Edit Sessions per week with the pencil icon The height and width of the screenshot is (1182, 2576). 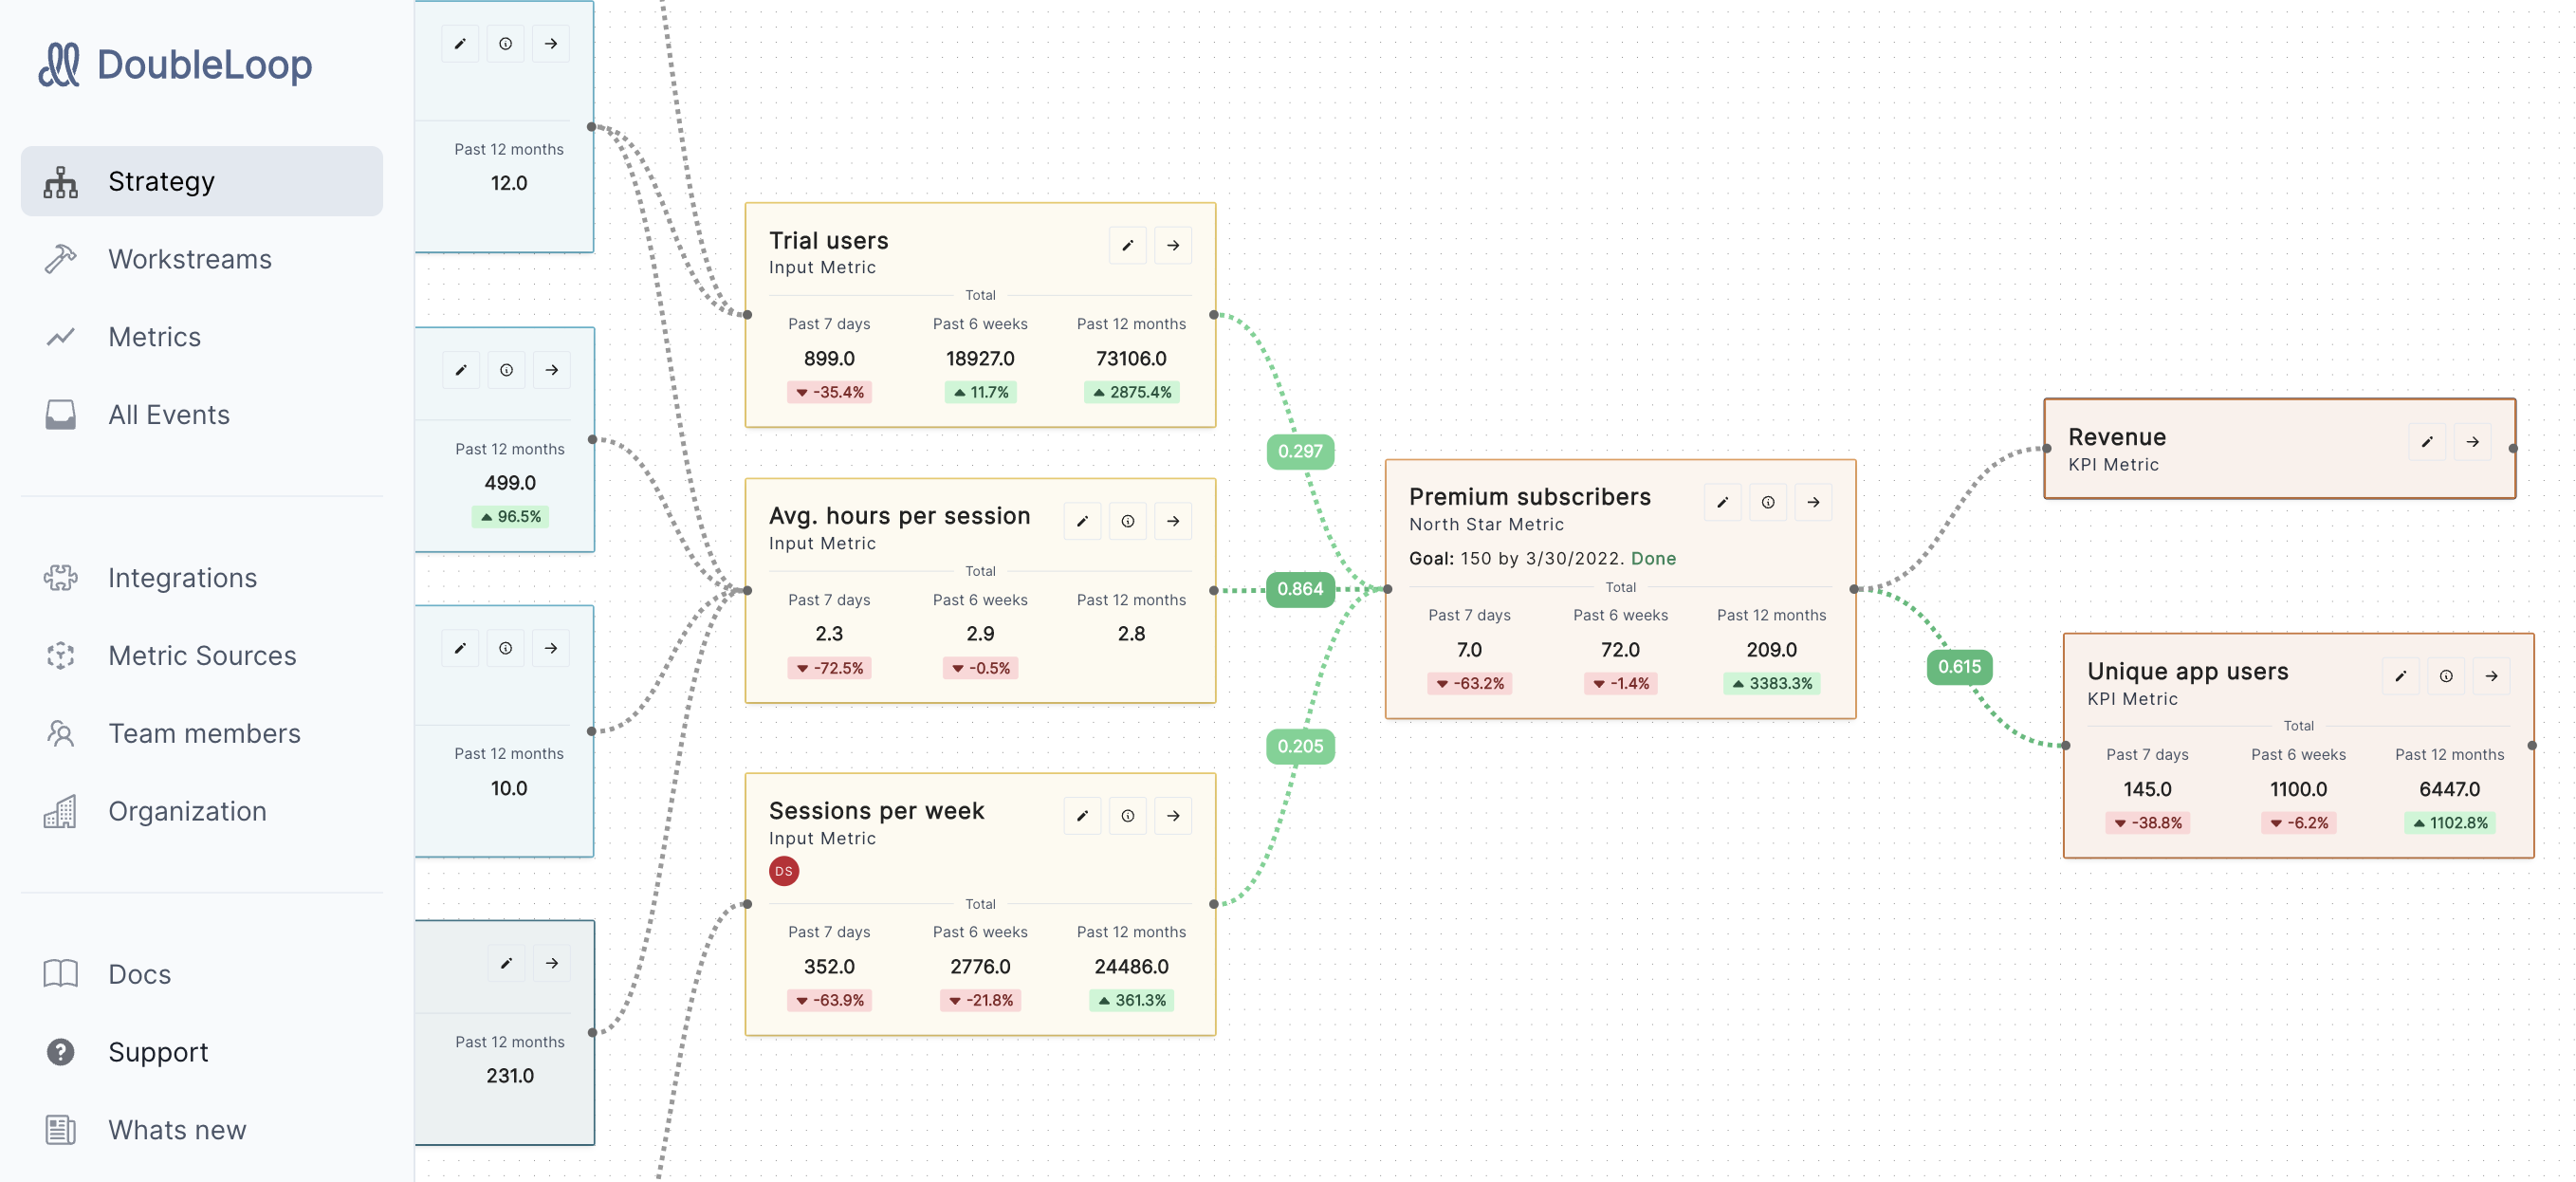pos(1082,815)
